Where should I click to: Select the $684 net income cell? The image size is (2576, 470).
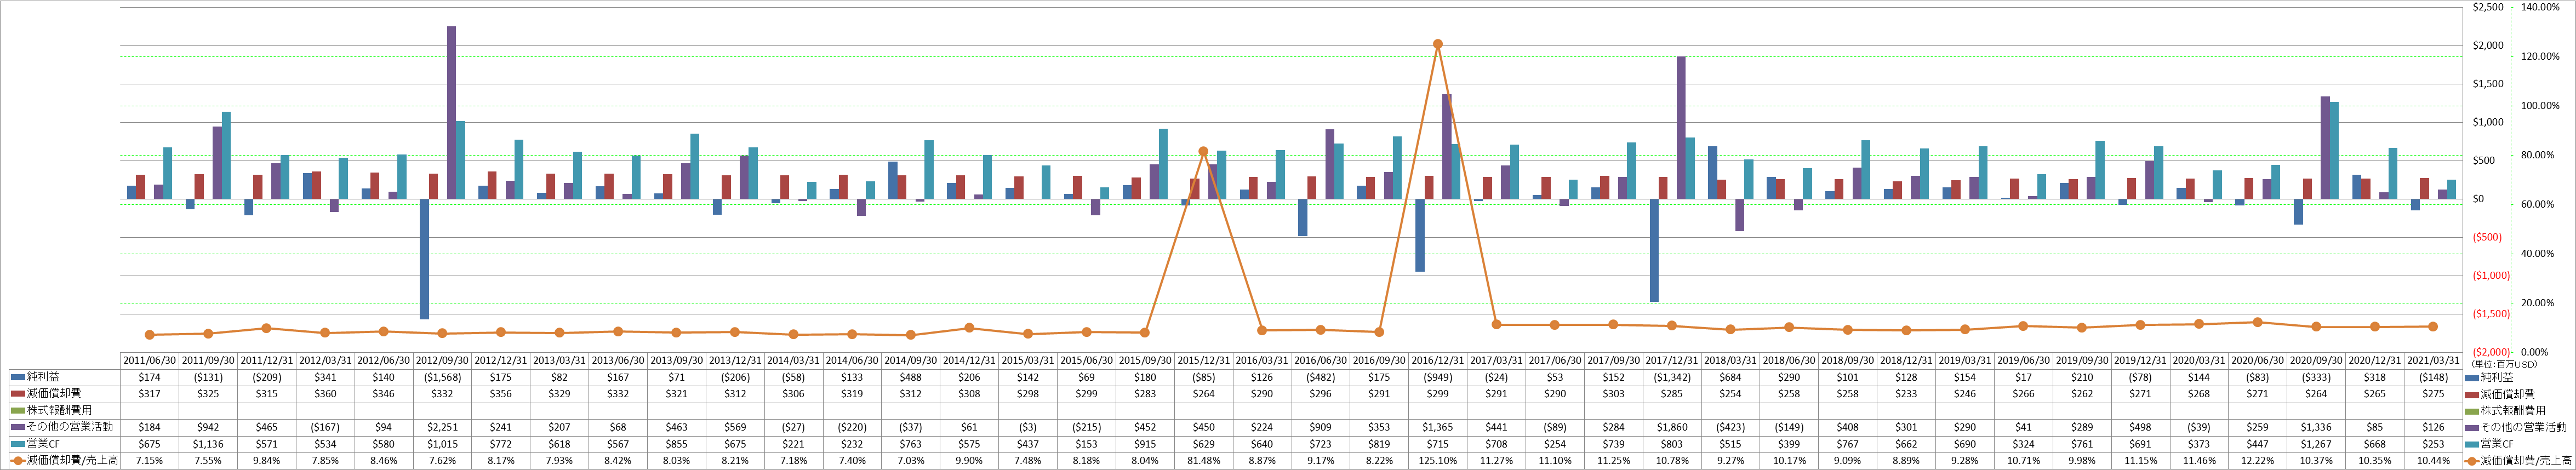click(1730, 378)
